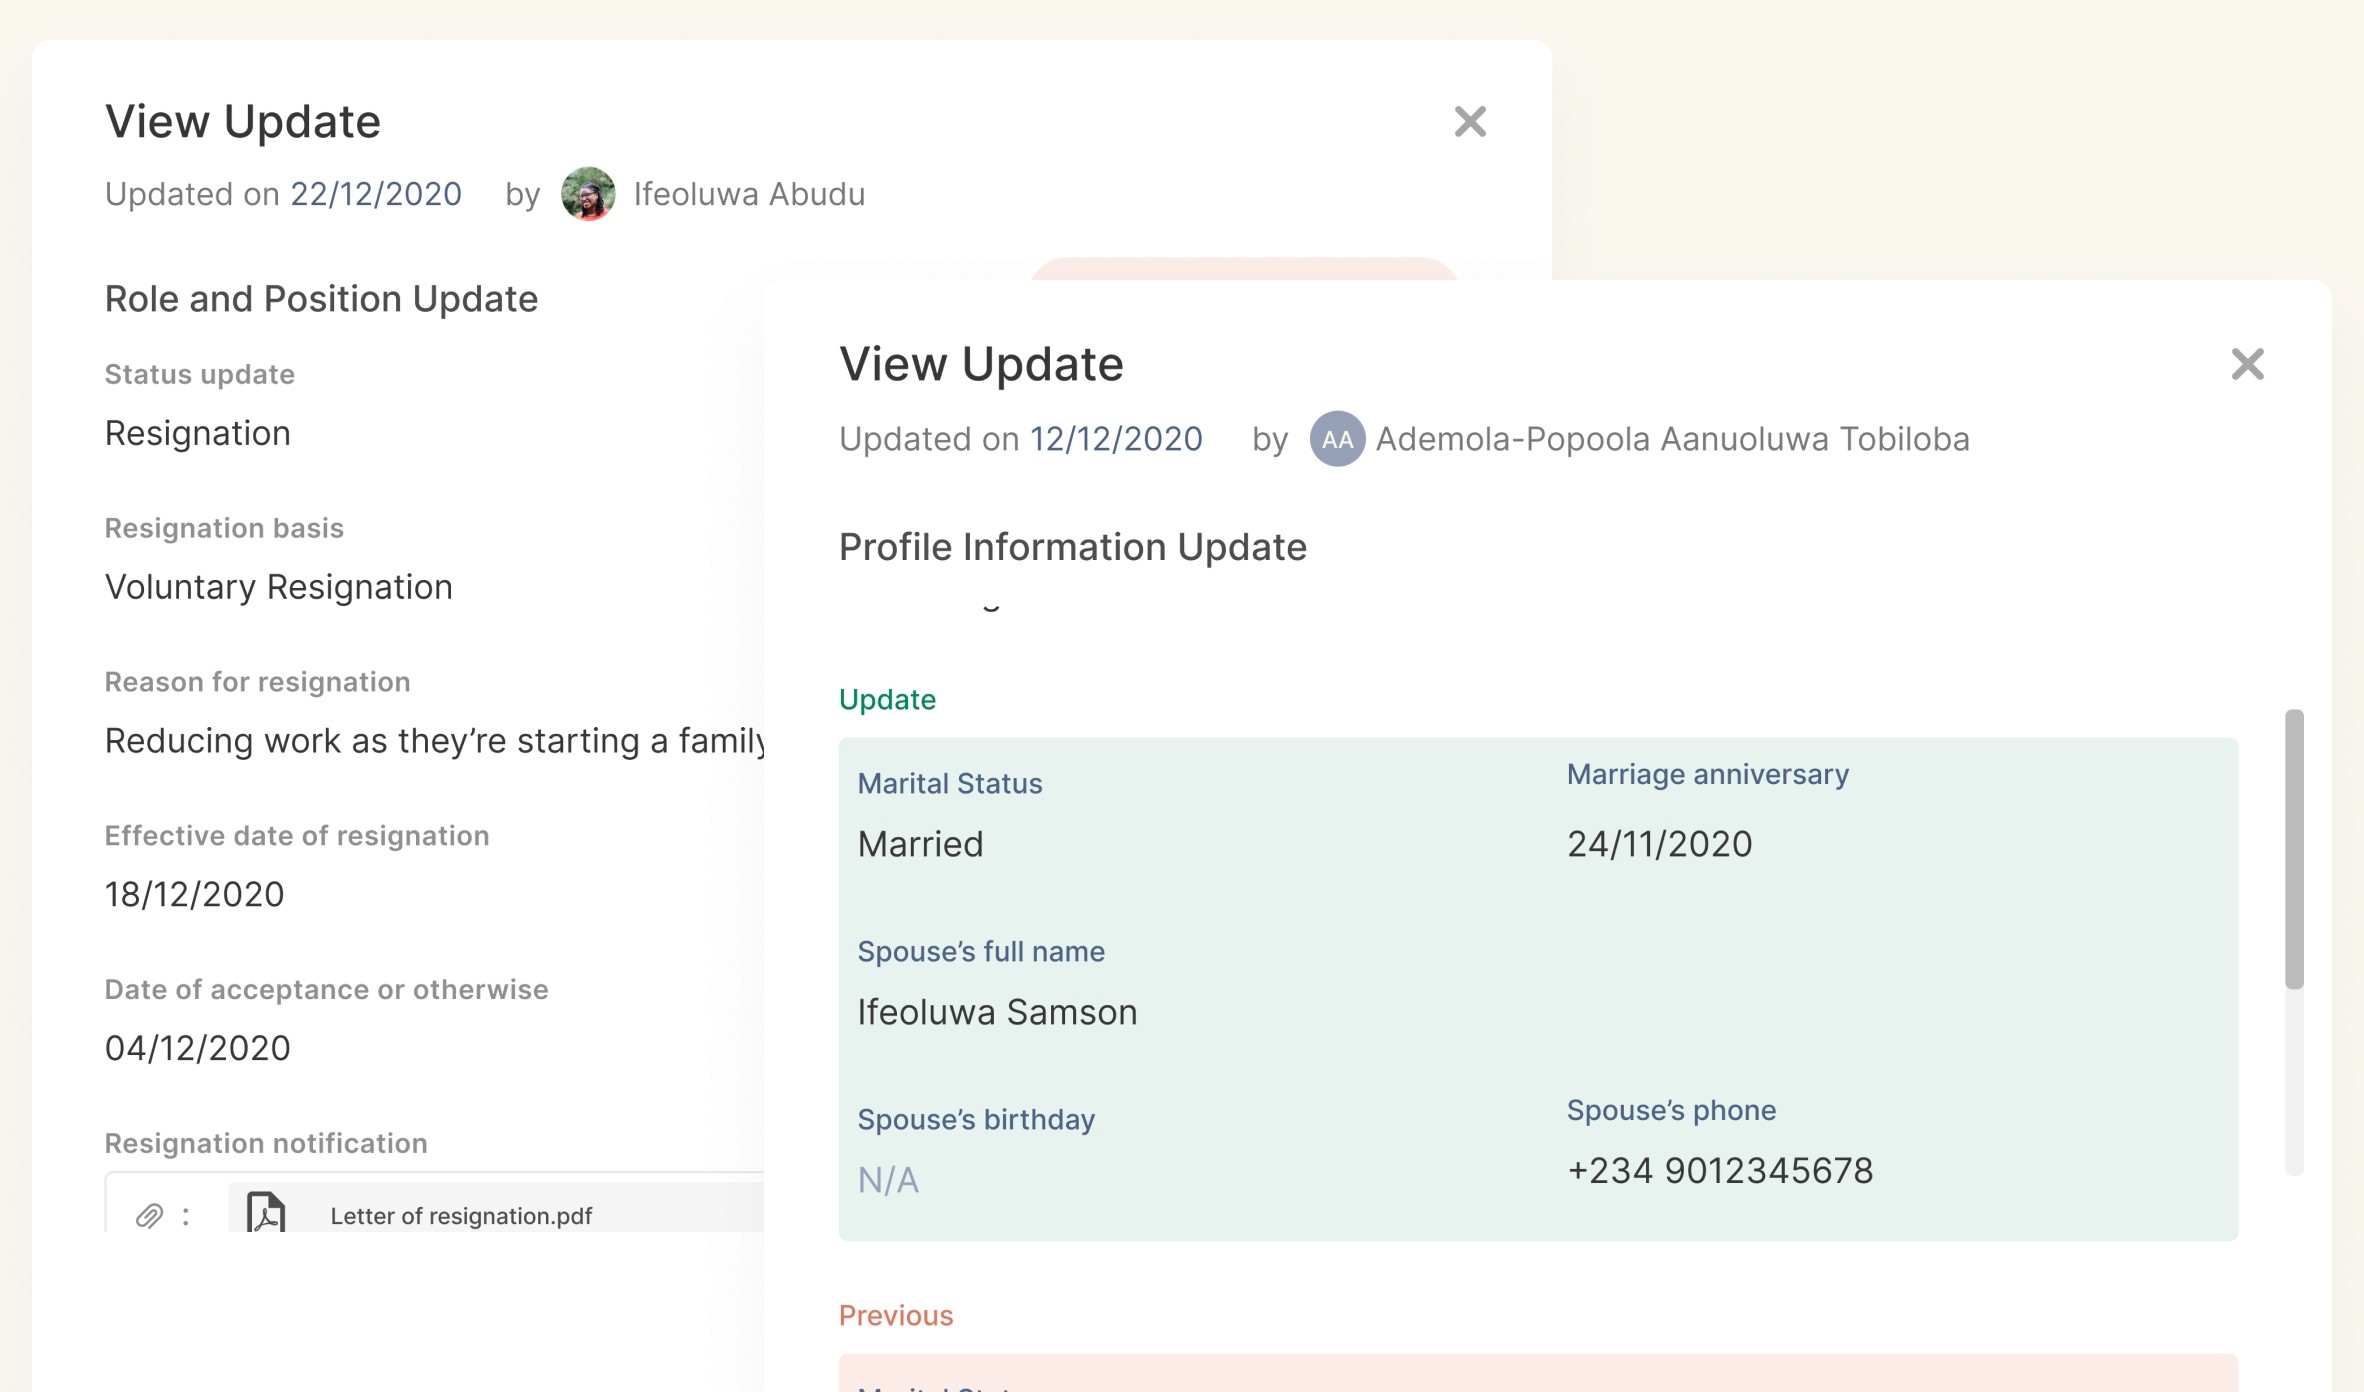
Task: Click the green Update section label
Action: pos(887,699)
